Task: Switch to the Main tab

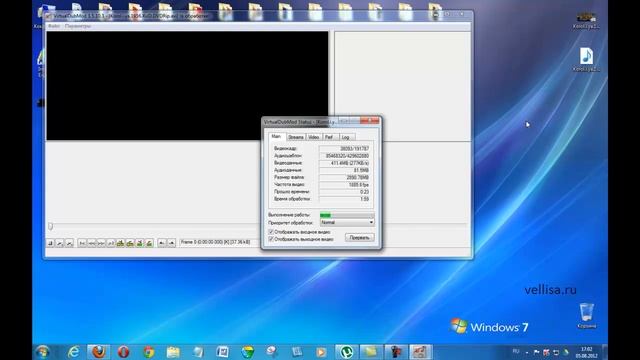Action: 276,136
